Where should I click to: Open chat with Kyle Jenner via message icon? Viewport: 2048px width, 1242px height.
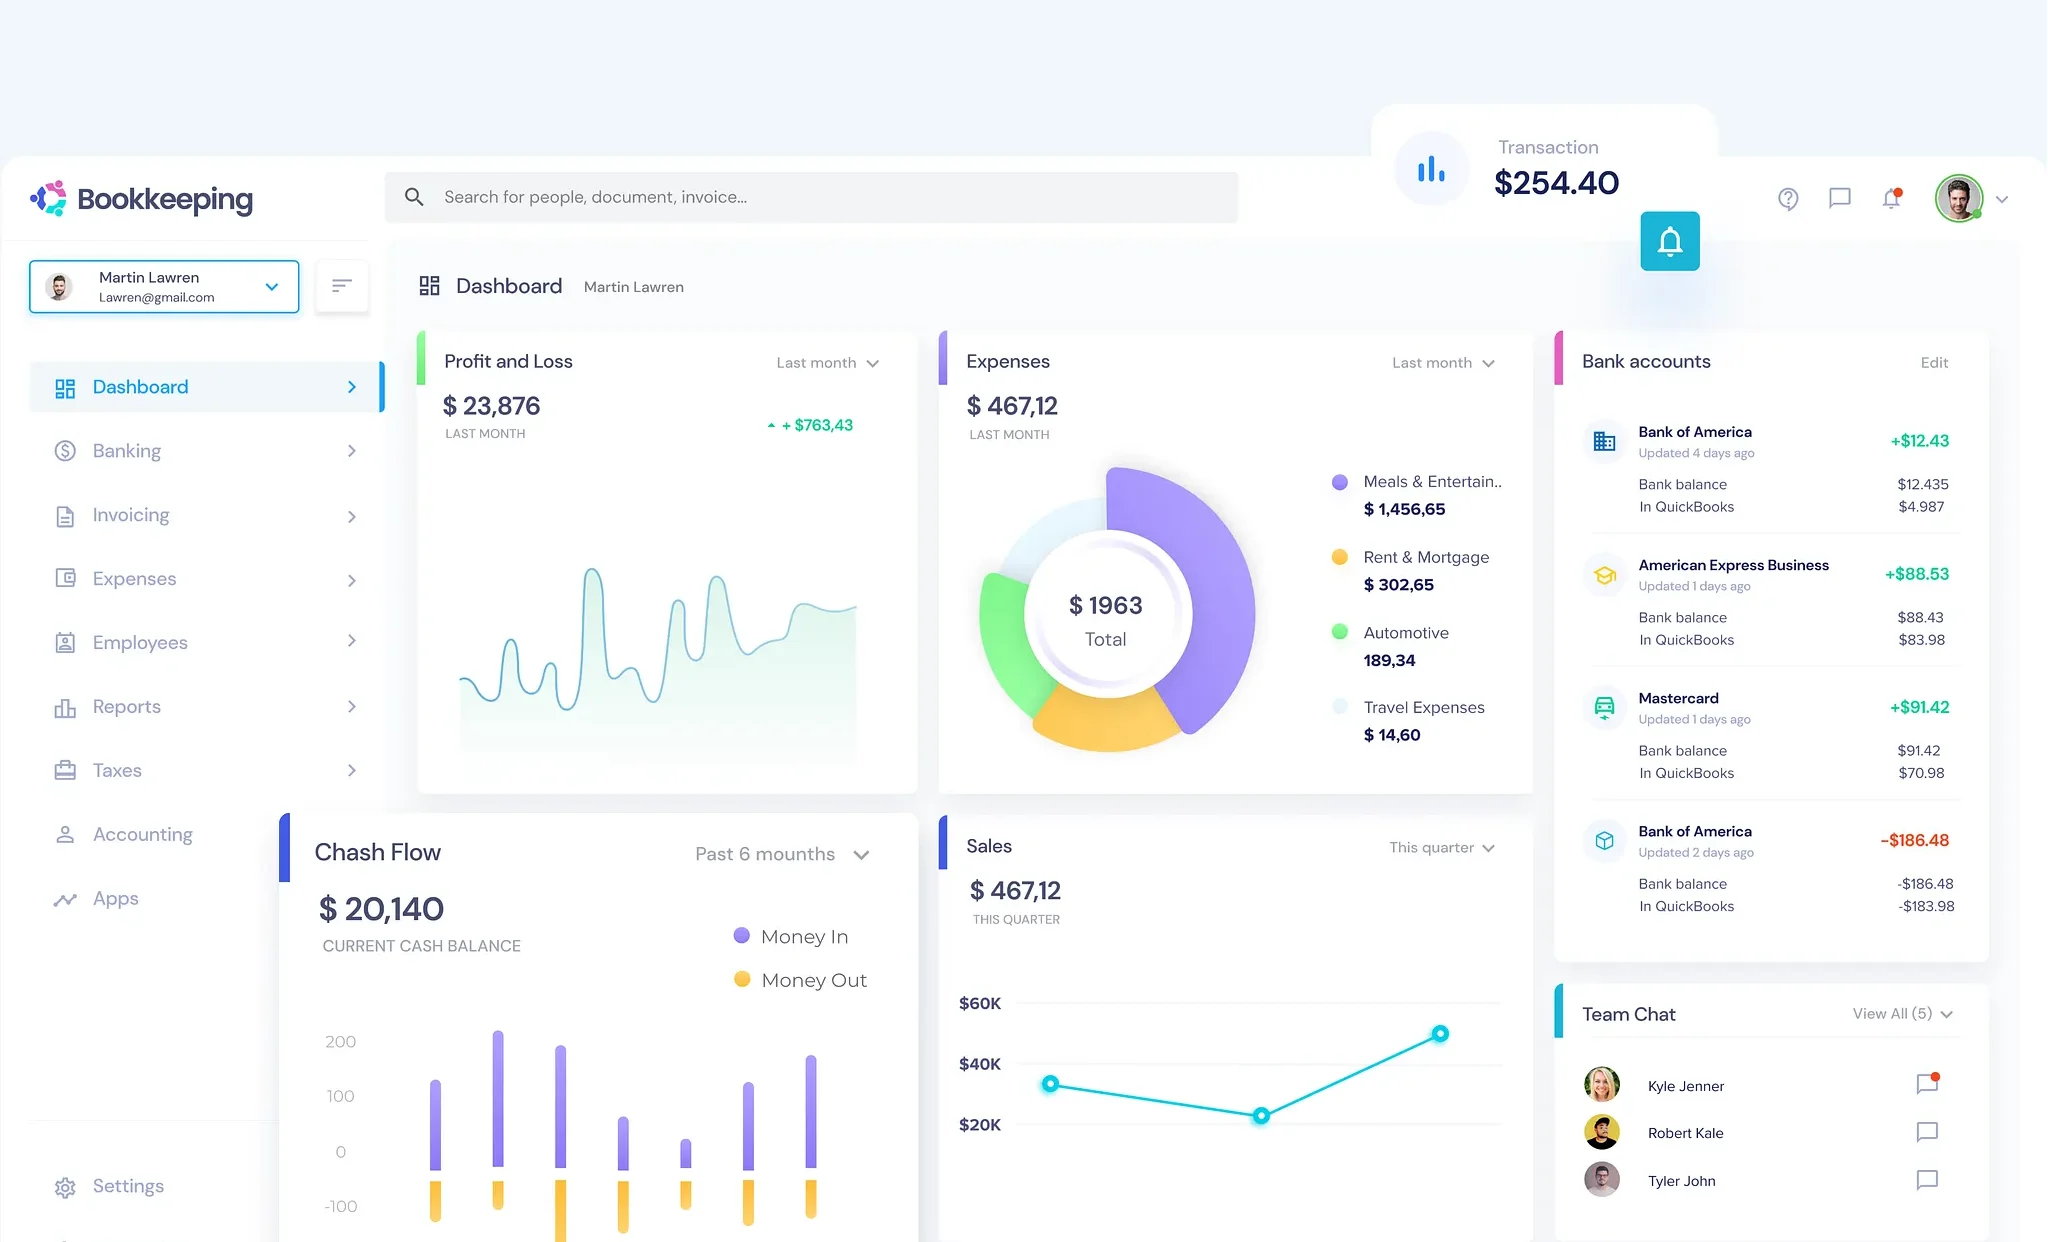click(1927, 1084)
